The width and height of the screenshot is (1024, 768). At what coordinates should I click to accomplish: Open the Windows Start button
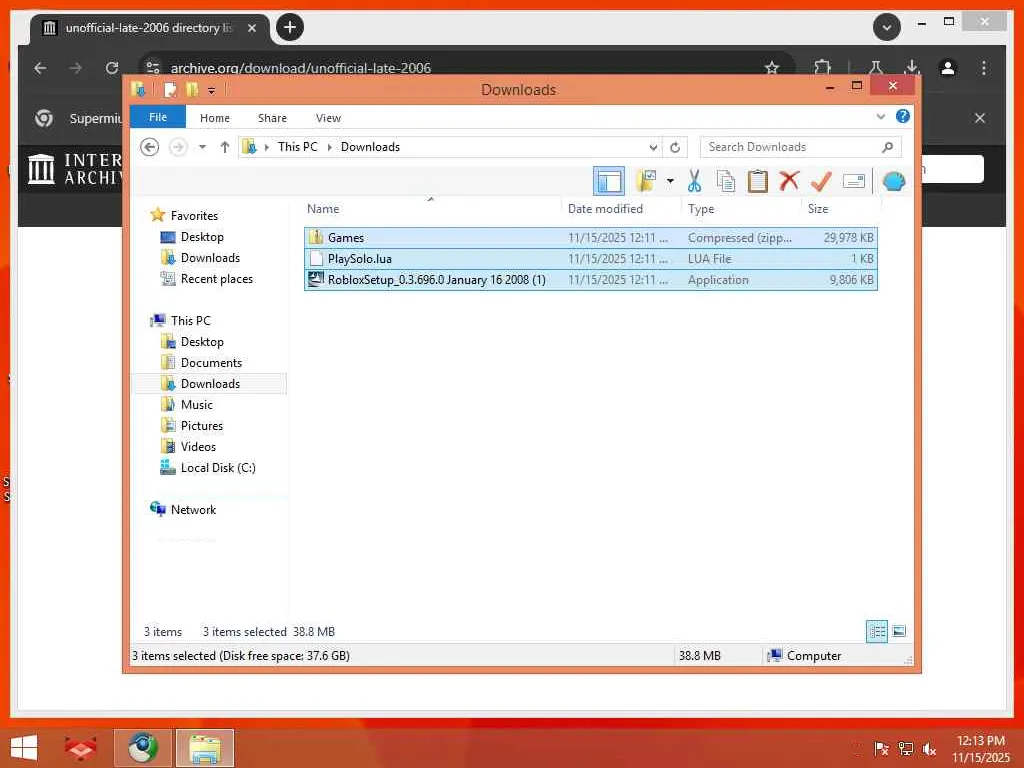coord(24,748)
